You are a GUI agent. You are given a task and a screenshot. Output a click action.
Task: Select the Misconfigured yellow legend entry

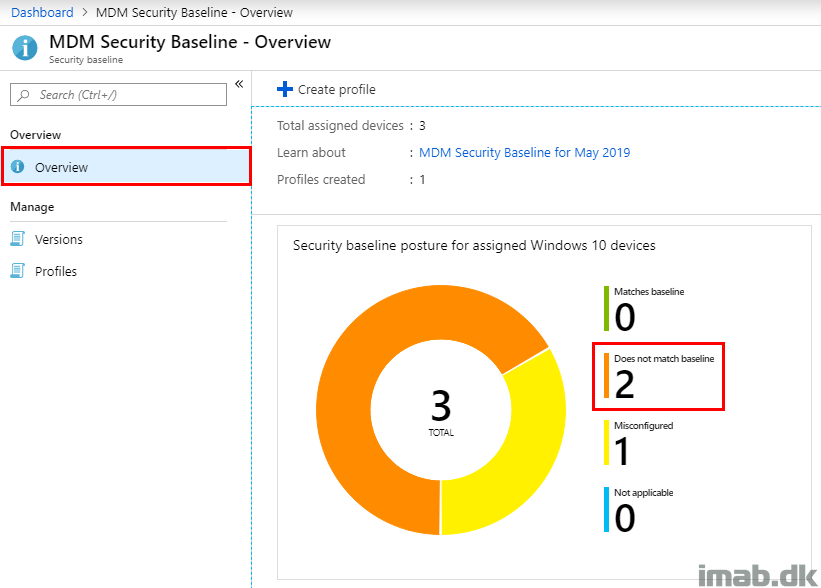639,443
